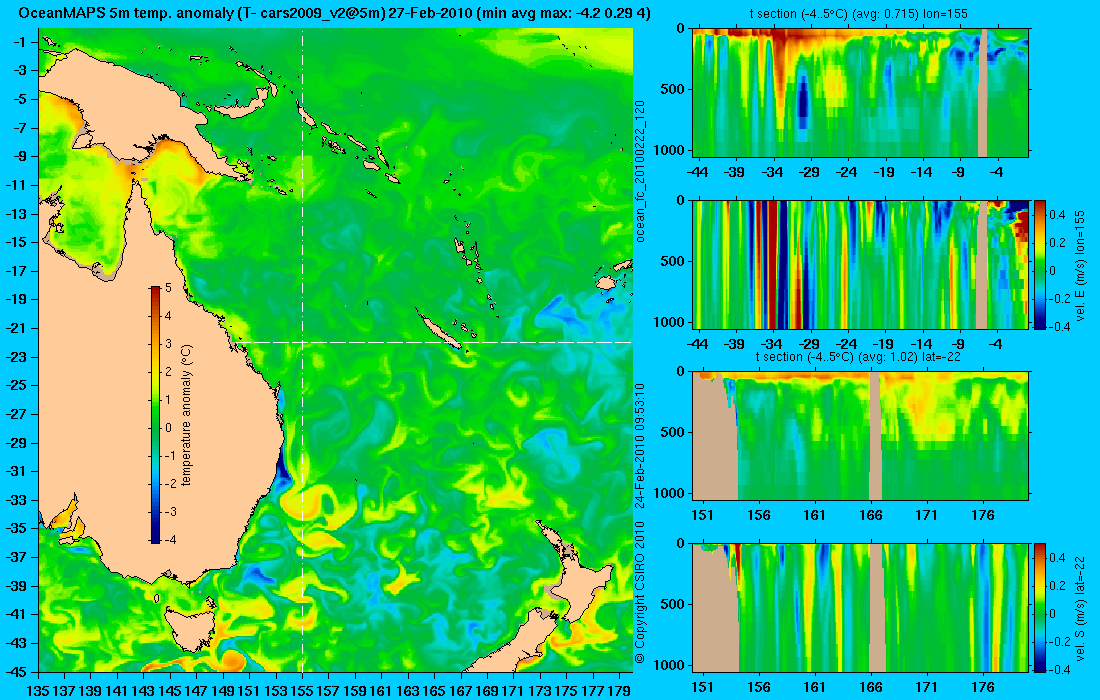Click longitude label '155' on main map axis
The height and width of the screenshot is (700, 1100).
click(x=302, y=691)
